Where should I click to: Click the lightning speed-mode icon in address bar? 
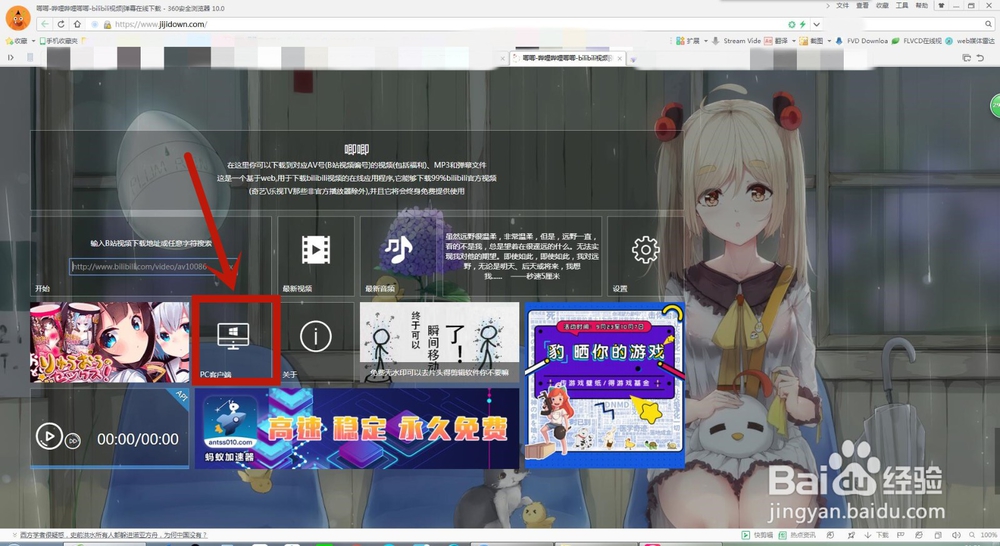pos(802,24)
